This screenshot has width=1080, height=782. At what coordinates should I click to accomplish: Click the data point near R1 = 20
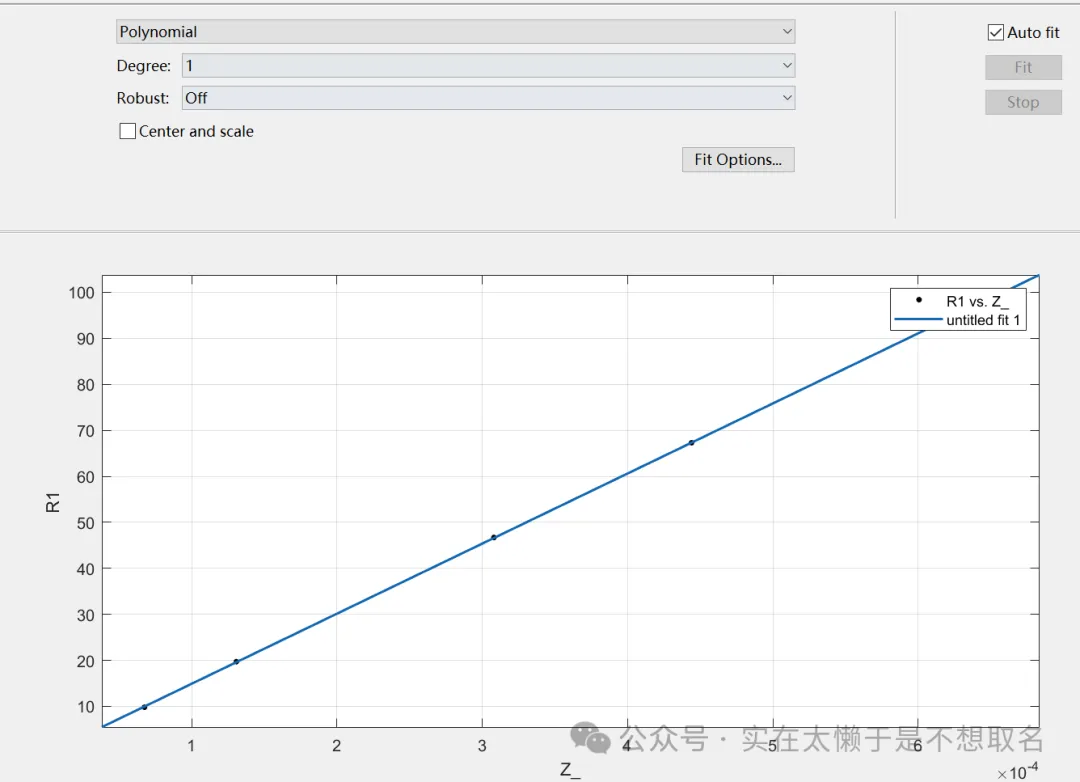(236, 661)
